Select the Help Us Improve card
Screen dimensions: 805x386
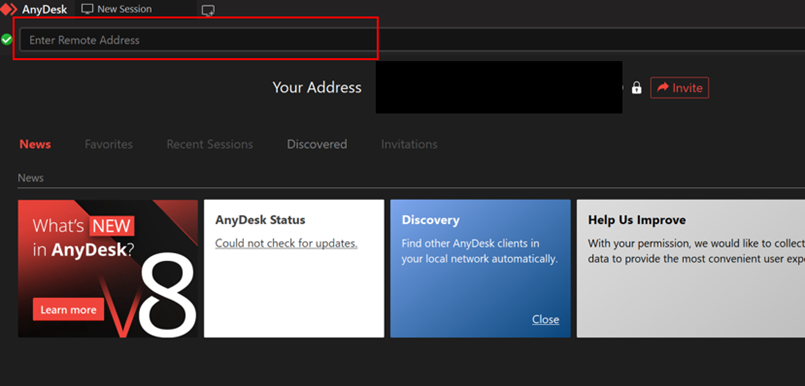(691, 268)
